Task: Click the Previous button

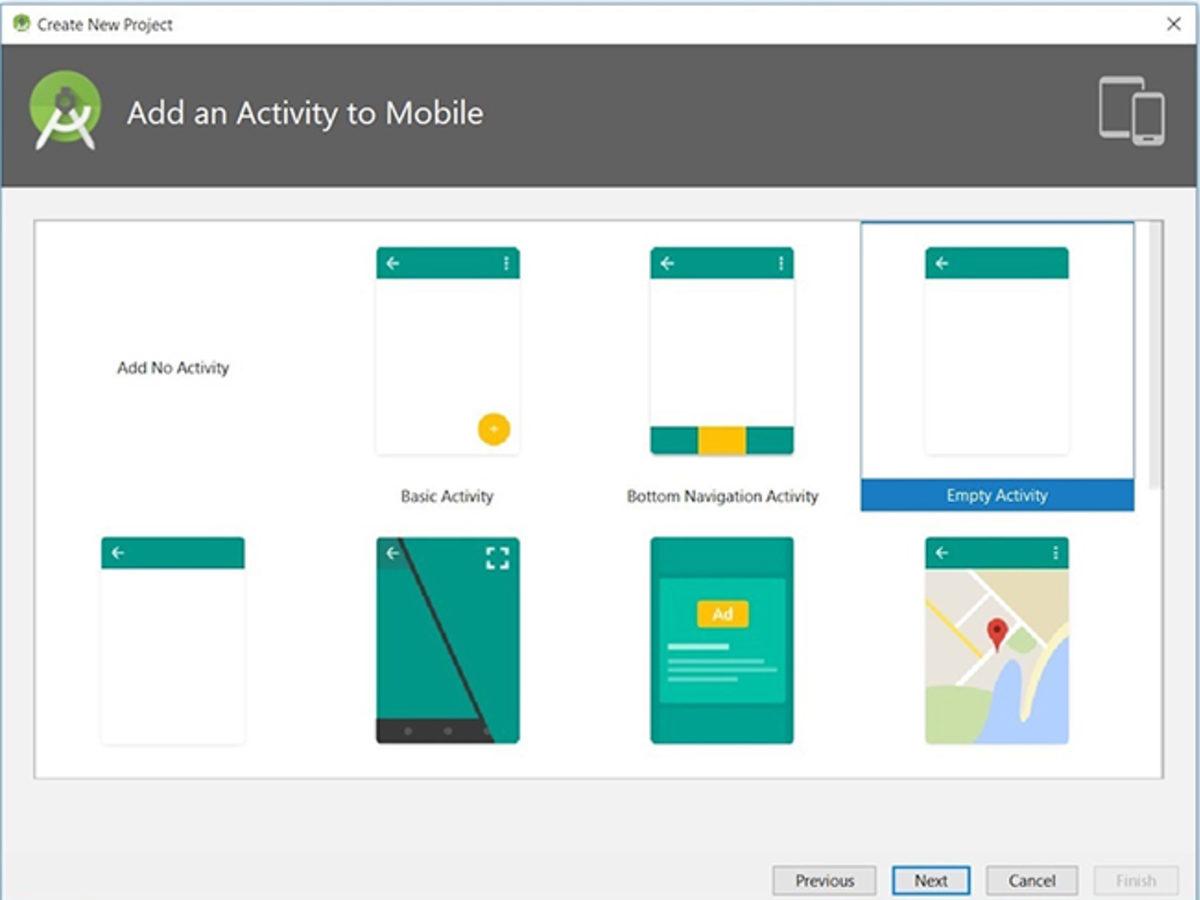Action: click(824, 880)
